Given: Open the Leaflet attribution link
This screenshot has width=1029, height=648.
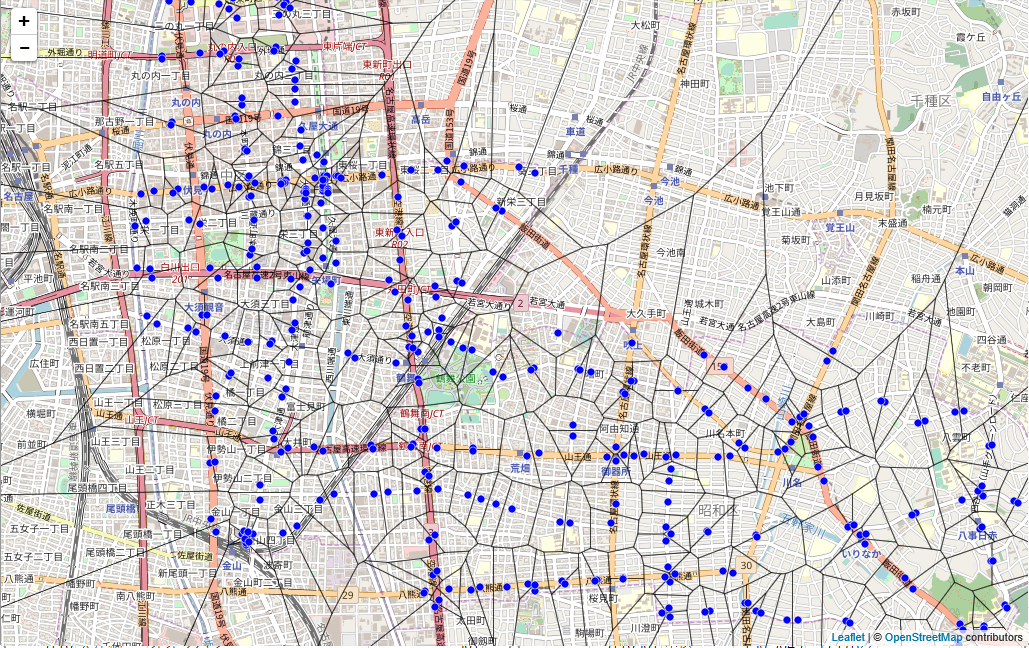Looking at the screenshot, I should pos(847,637).
